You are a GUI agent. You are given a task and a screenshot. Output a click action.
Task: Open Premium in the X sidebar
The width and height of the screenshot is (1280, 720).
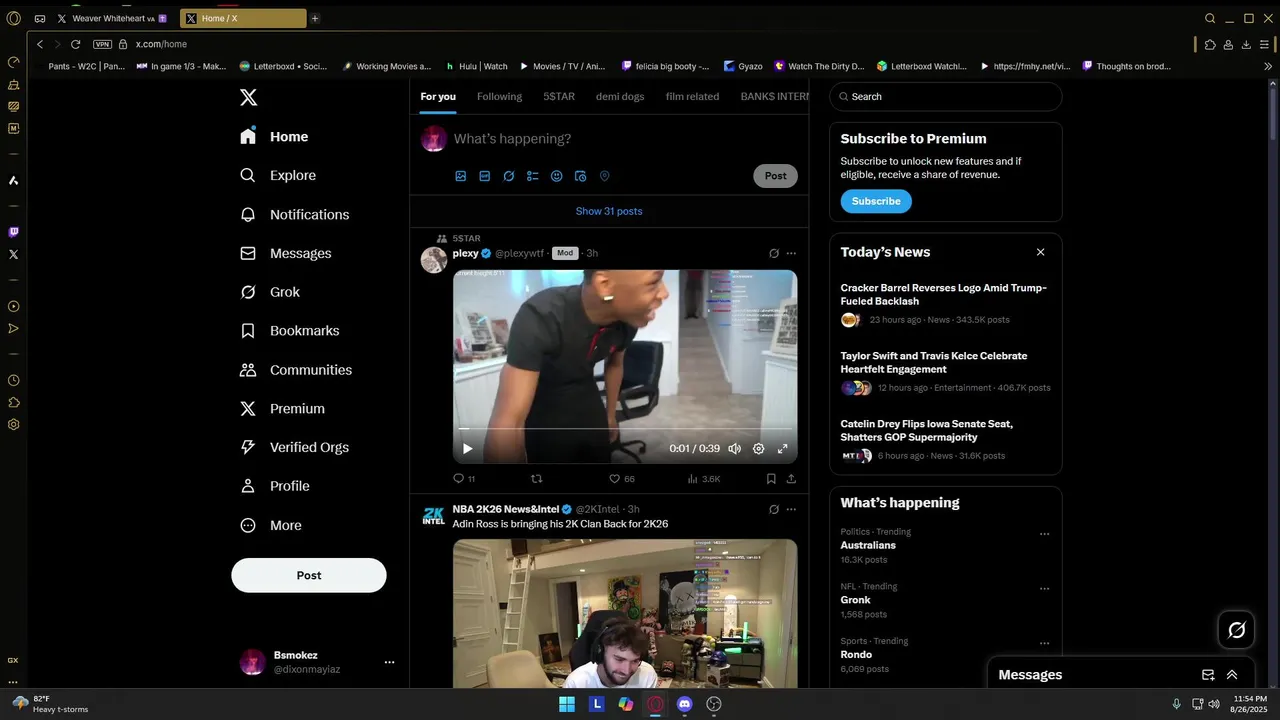click(x=283, y=409)
